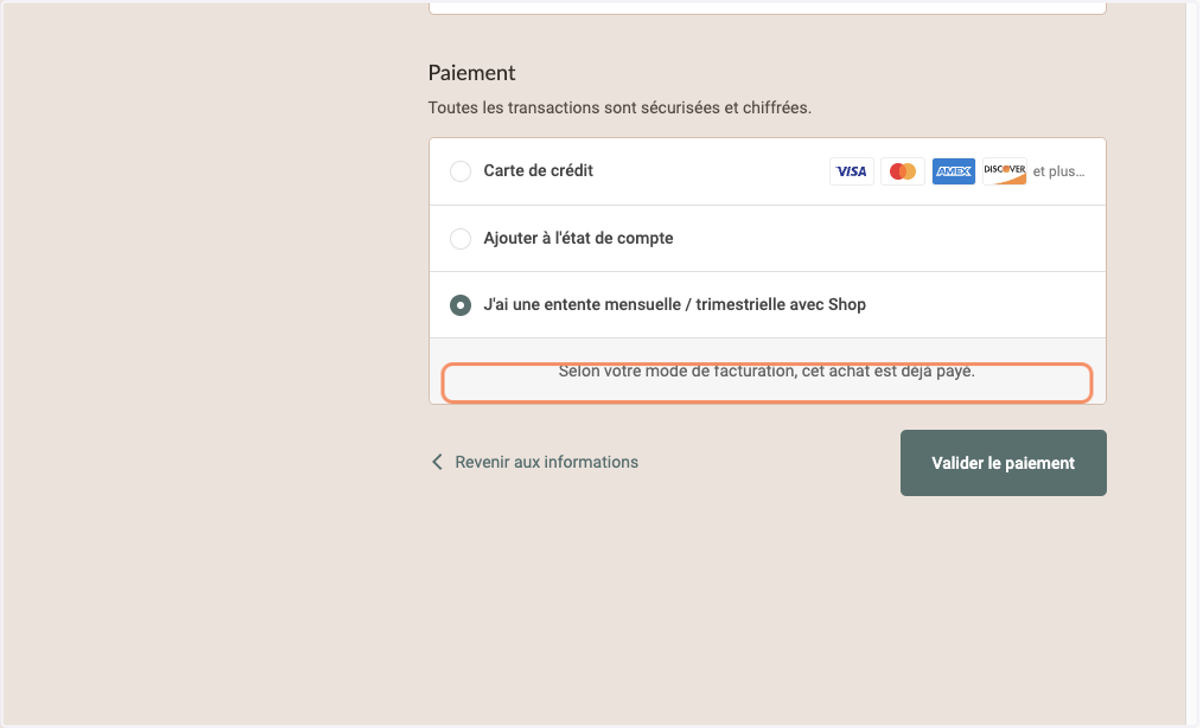The height and width of the screenshot is (728, 1200).
Task: Confirm with Valider le paiement button
Action: click(1003, 463)
